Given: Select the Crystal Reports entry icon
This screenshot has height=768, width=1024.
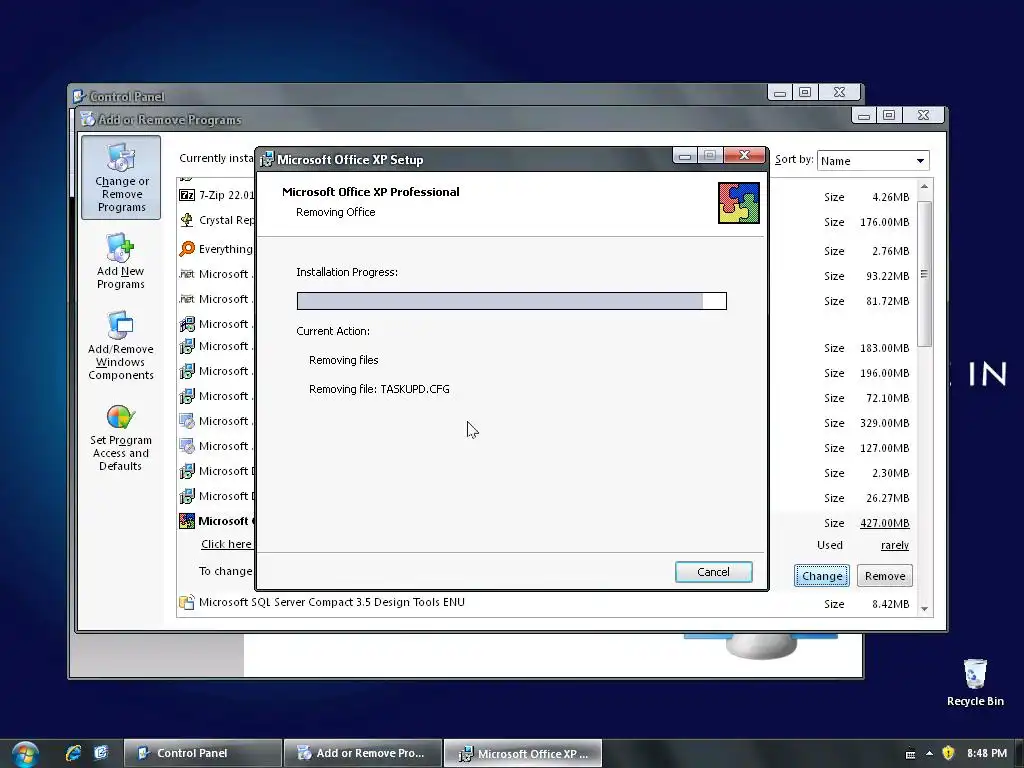Looking at the screenshot, I should [x=187, y=220].
